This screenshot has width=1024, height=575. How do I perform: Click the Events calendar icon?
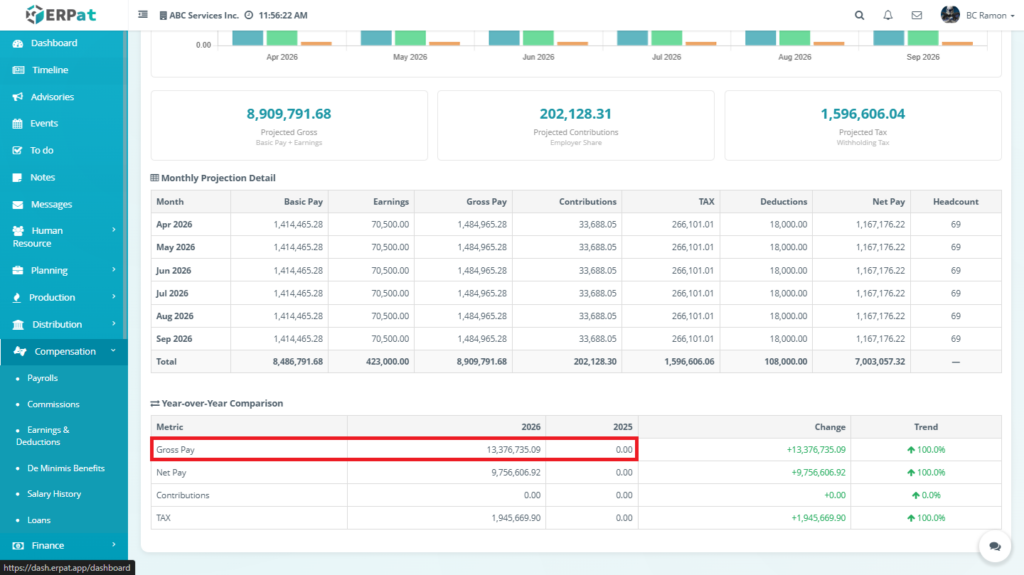coord(18,124)
